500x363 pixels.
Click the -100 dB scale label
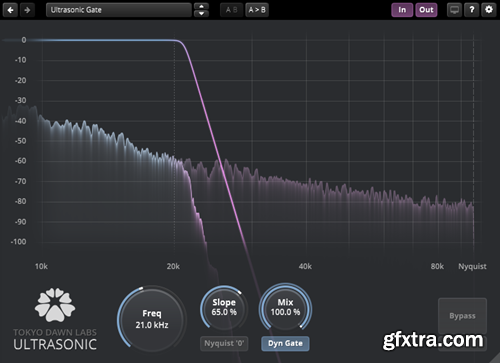18,242
